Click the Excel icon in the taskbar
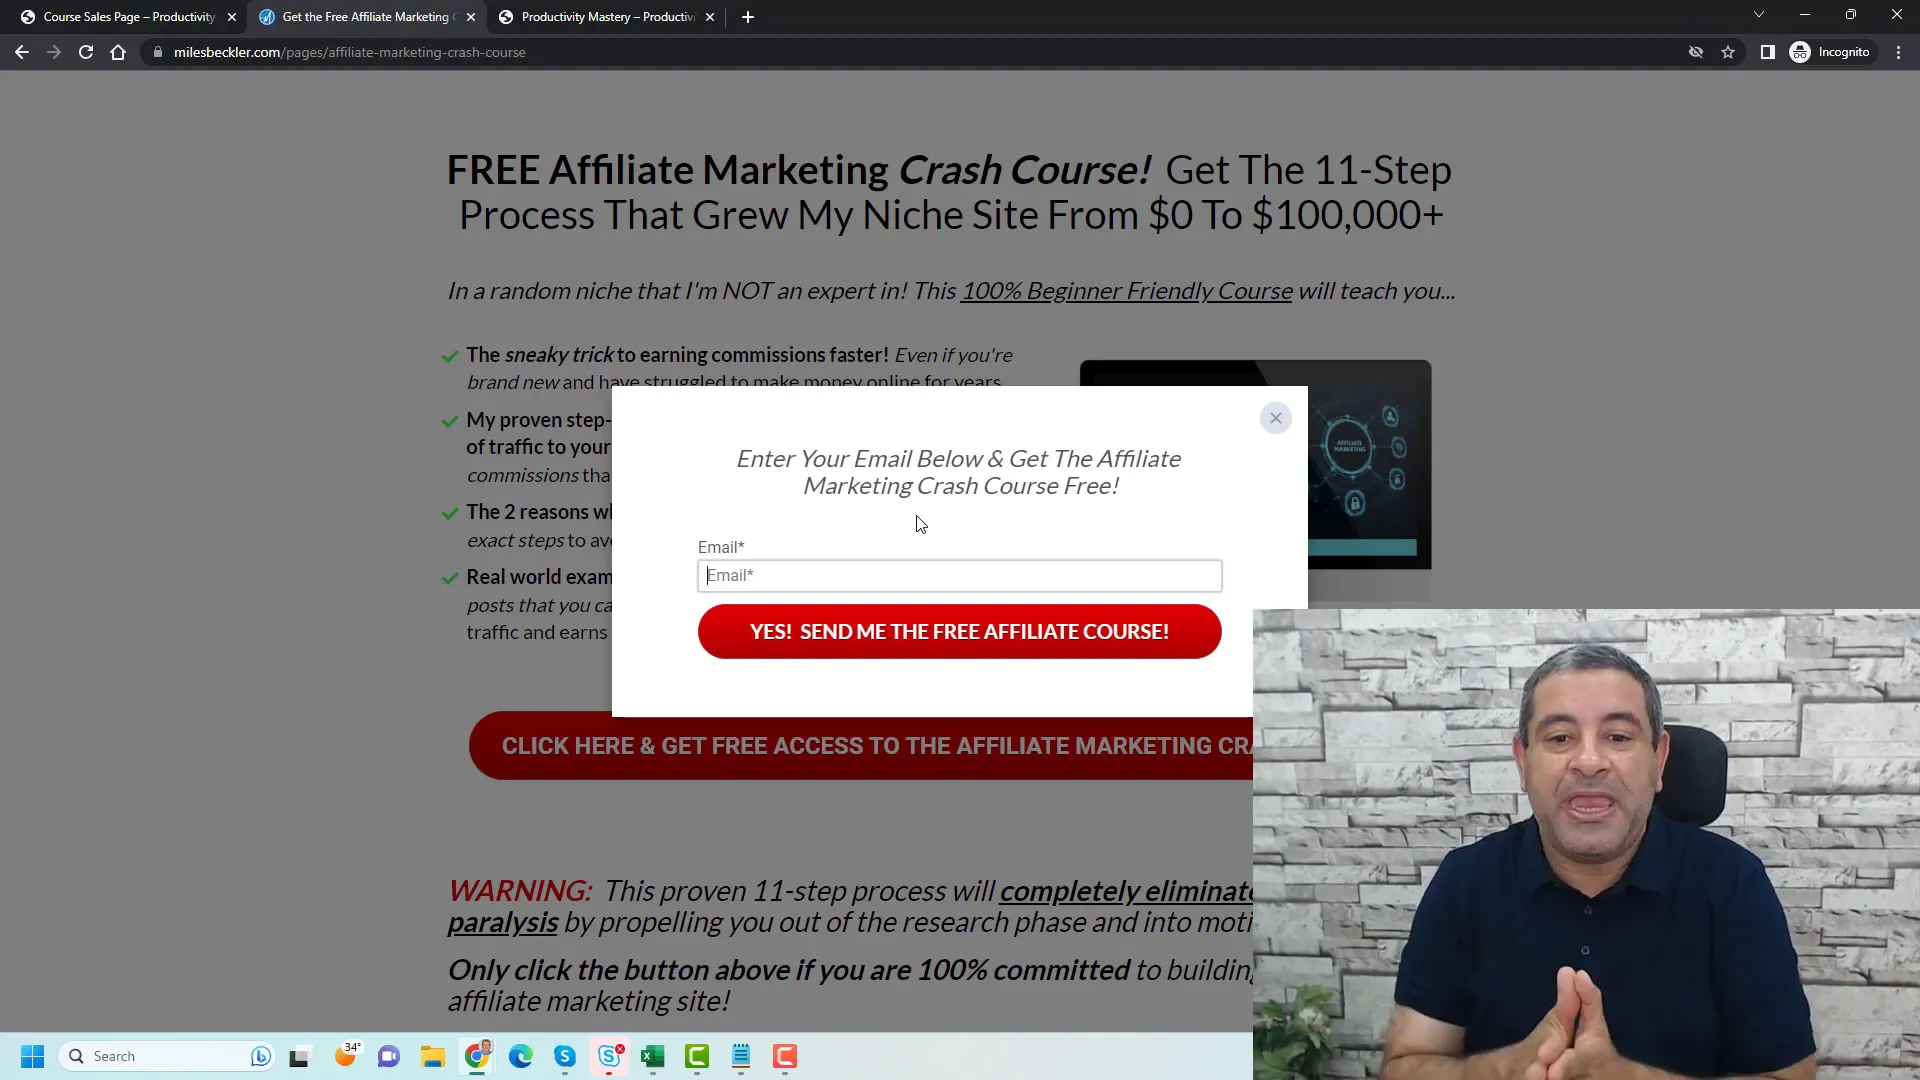The height and width of the screenshot is (1080, 1920). pyautogui.click(x=655, y=1055)
